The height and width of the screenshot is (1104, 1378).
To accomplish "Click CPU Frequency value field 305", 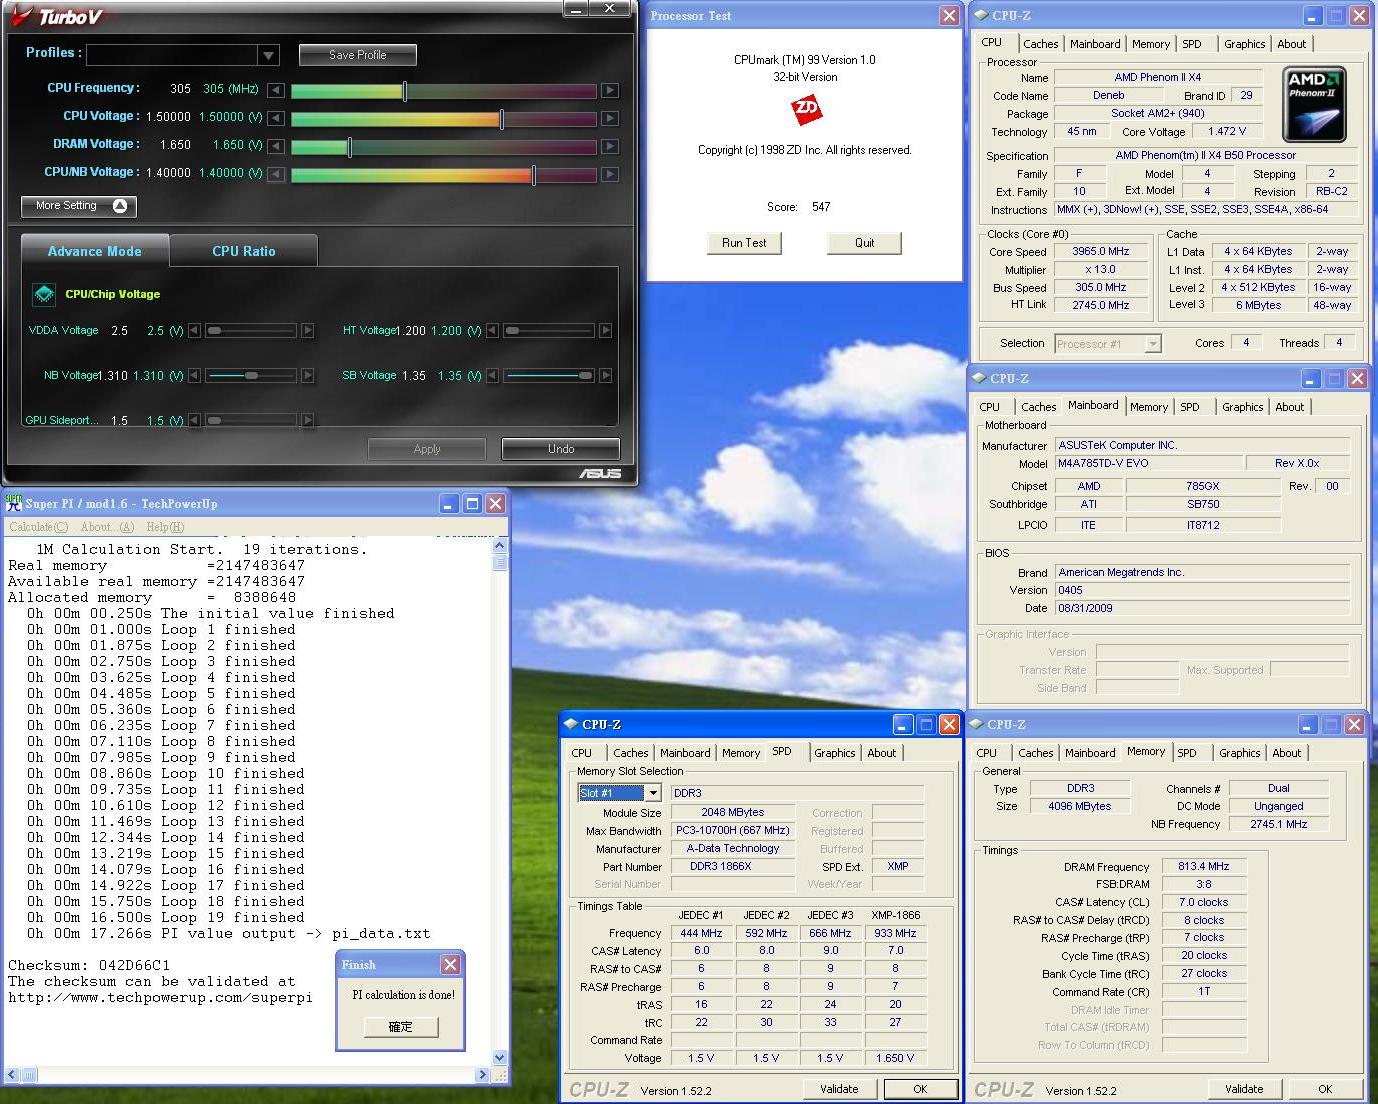I will coord(180,89).
